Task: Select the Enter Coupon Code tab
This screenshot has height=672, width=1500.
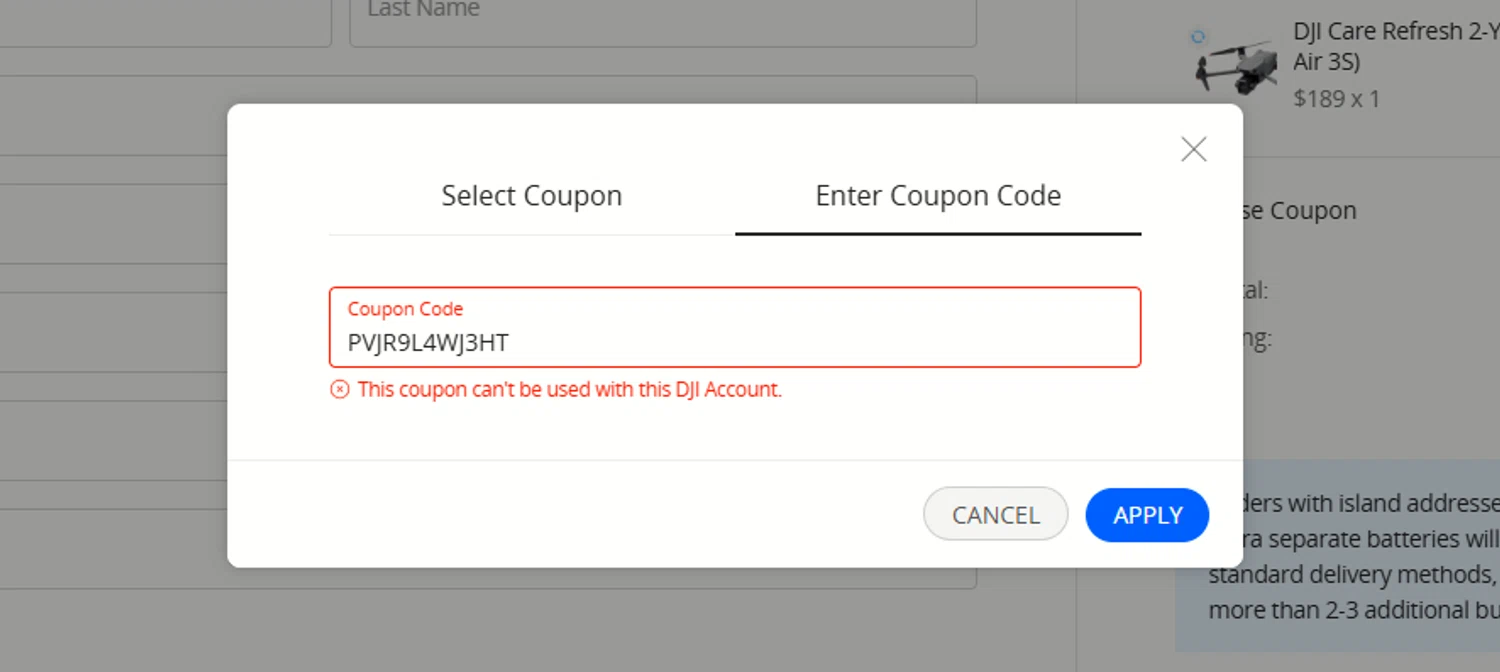Action: (937, 196)
